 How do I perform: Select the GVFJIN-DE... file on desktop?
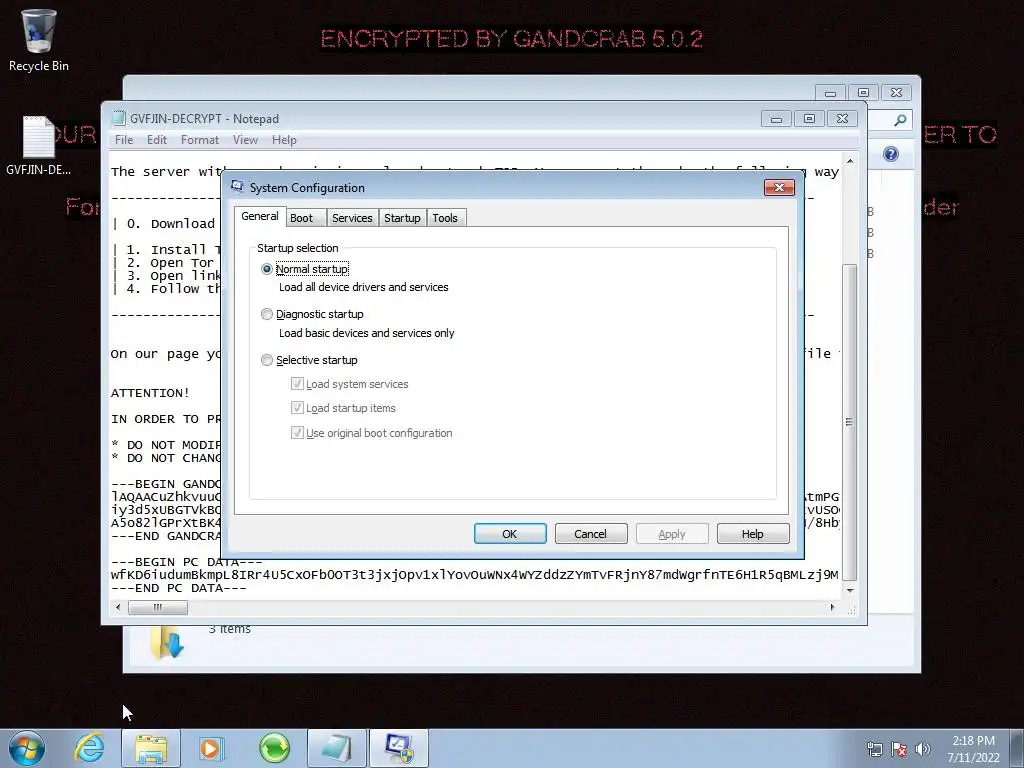[38, 145]
